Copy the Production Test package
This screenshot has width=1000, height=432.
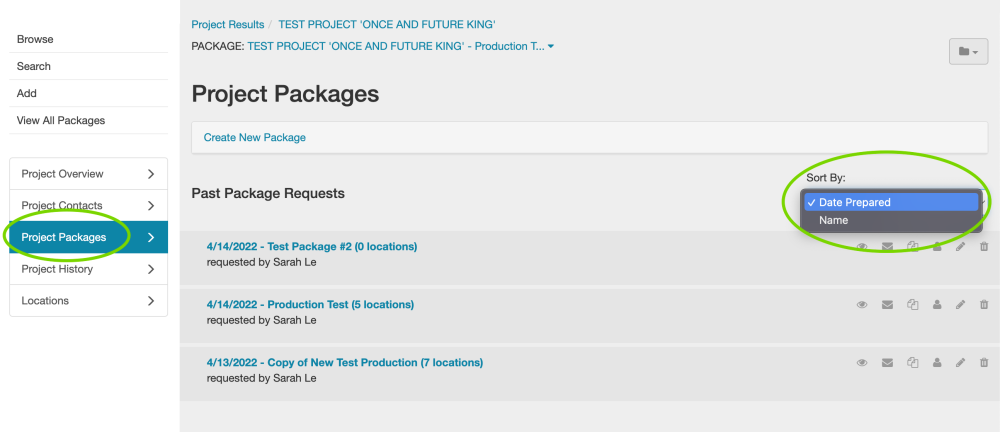coord(912,305)
